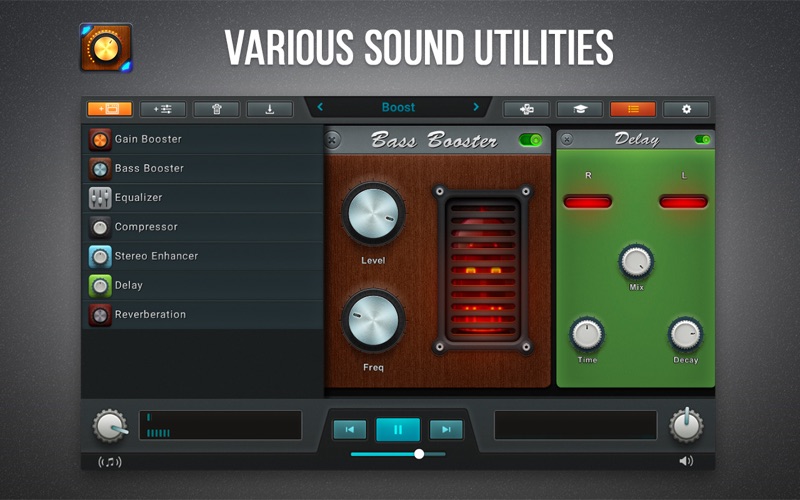800x500 pixels.
Task: Click the right level meter display
Action: 576,425
